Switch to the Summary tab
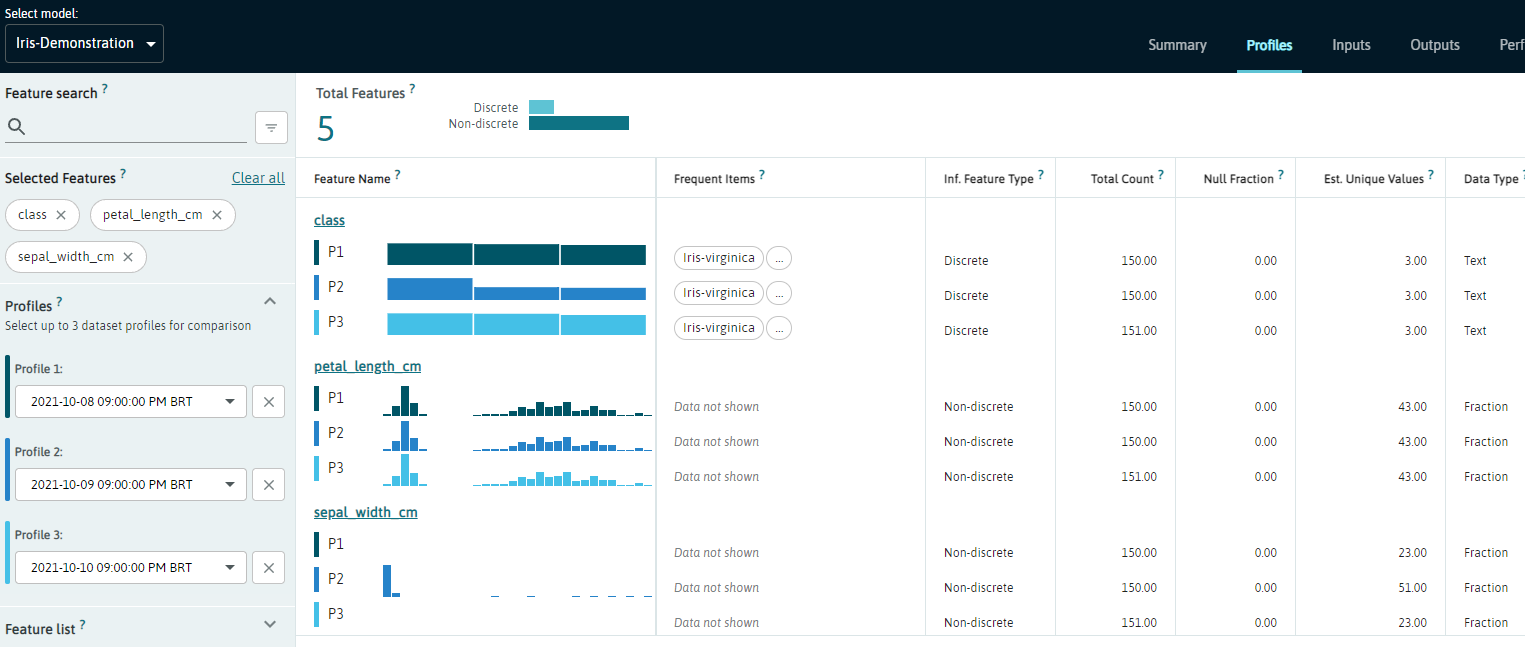The image size is (1525, 647). point(1177,45)
